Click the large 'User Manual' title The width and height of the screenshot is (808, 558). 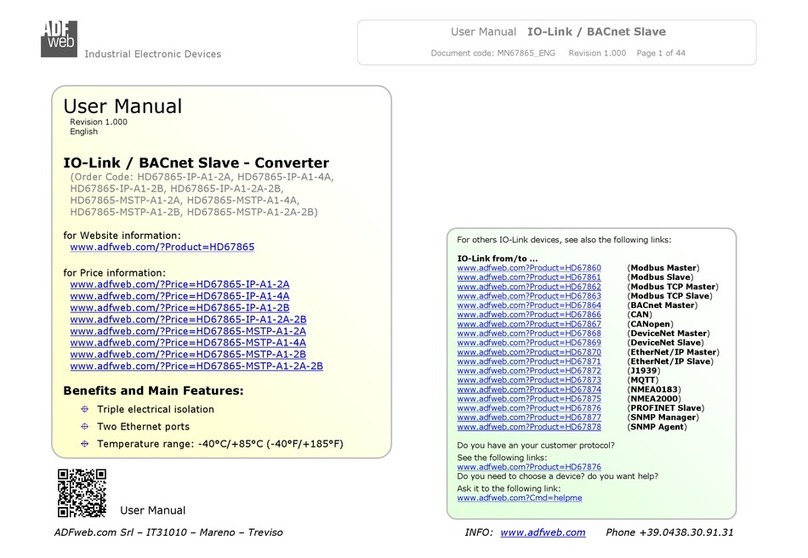(x=123, y=106)
